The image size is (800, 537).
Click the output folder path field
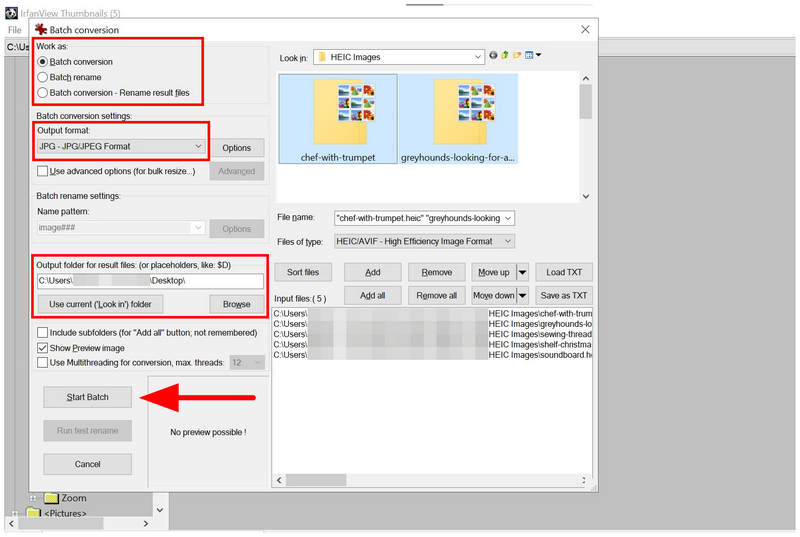(150, 281)
